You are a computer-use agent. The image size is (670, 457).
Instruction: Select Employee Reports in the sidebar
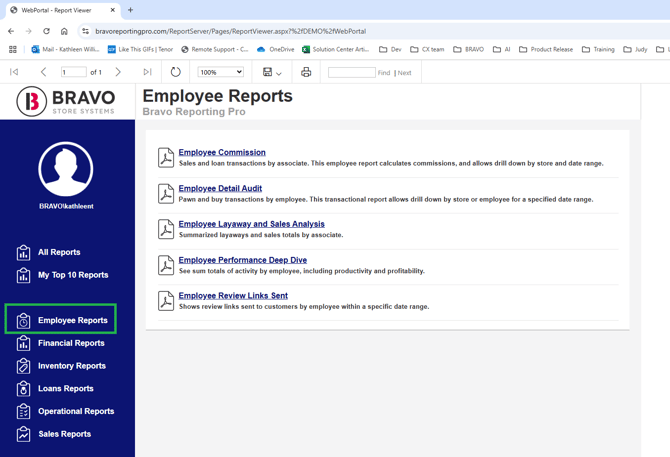[73, 320]
